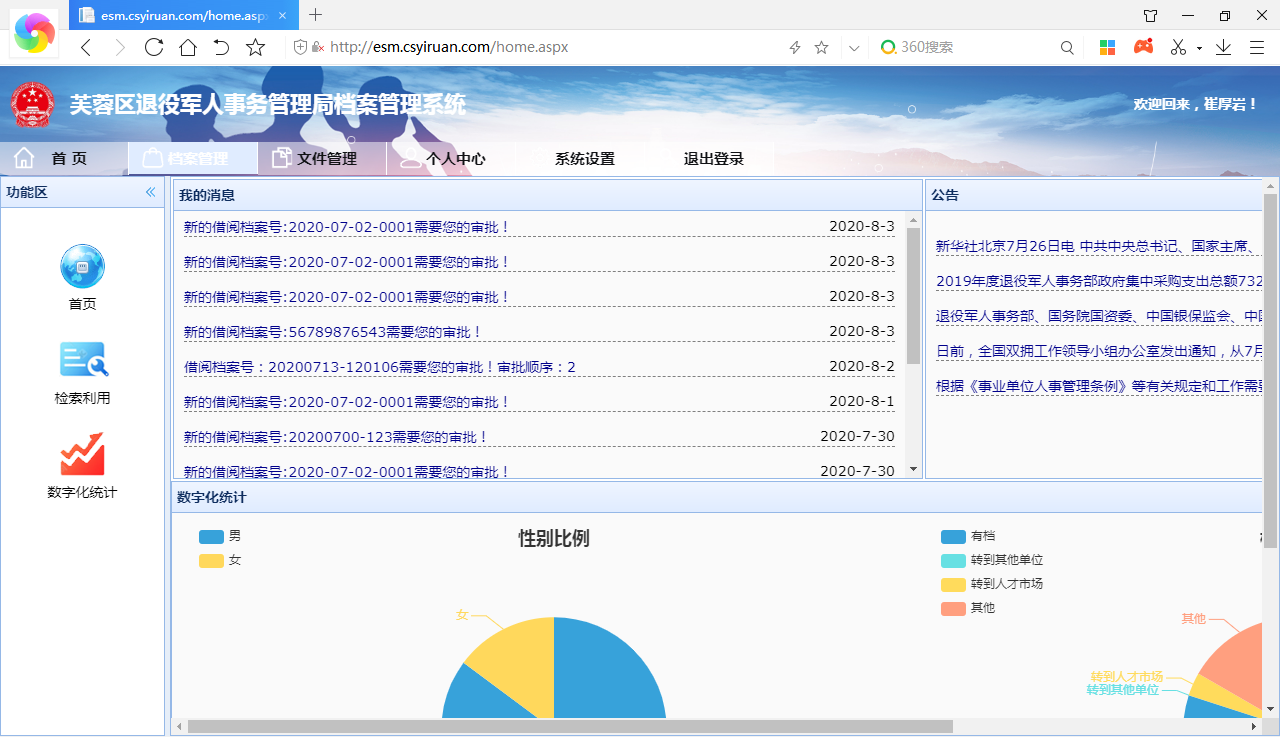Click the site security shield icon
Image resolution: width=1280 pixels, height=737 pixels.
coord(300,47)
